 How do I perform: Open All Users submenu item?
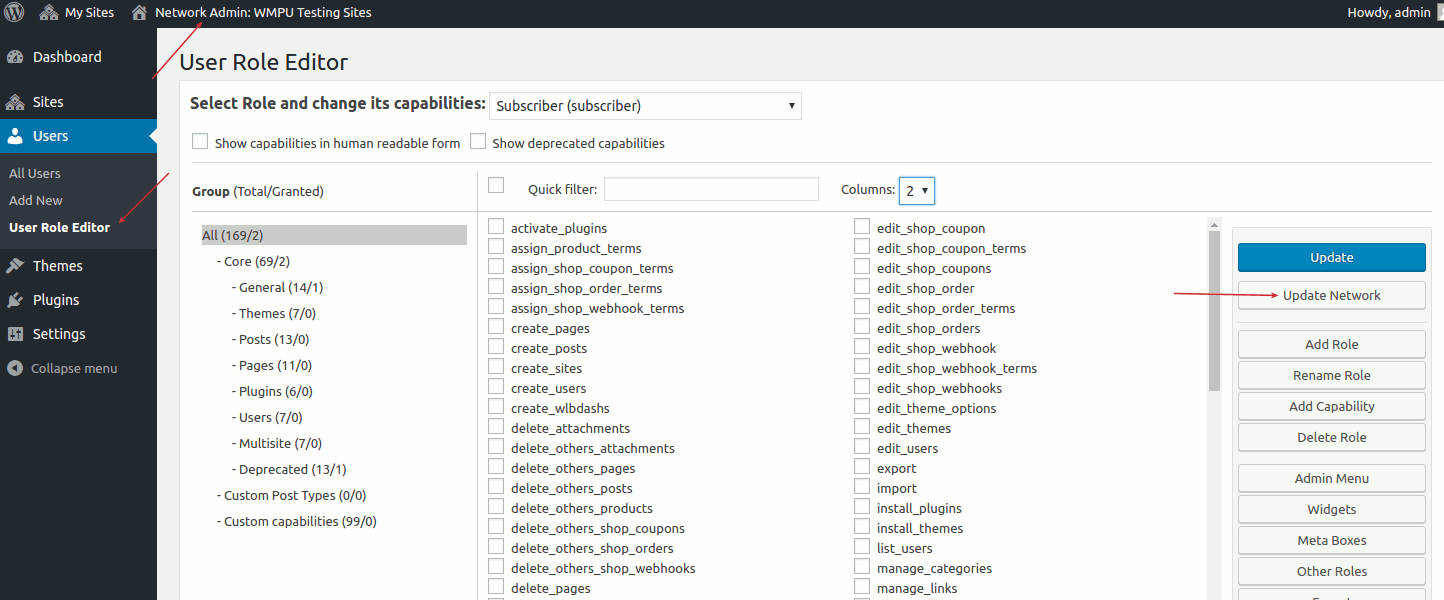35,173
